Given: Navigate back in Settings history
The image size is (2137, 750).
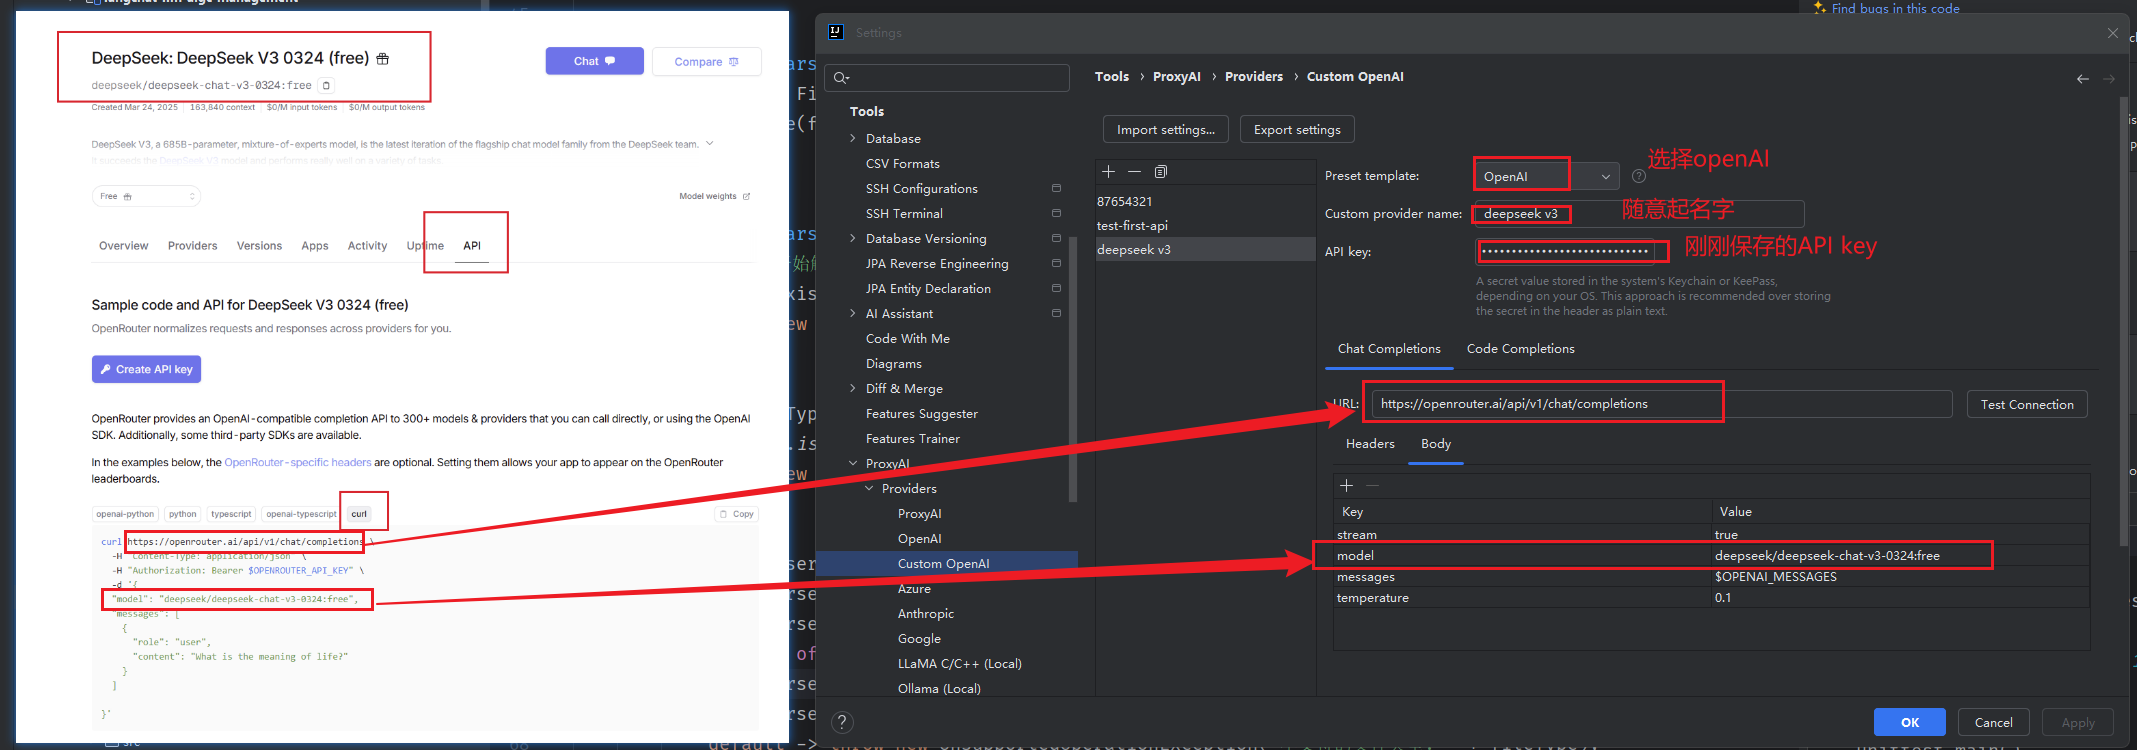Looking at the screenshot, I should click(2083, 78).
